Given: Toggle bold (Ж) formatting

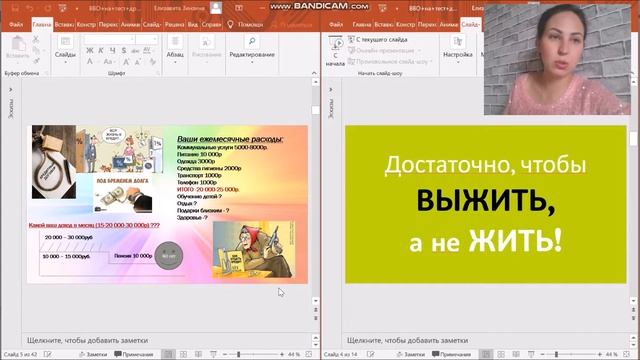Looking at the screenshot, I should pyautogui.click(x=90, y=51).
